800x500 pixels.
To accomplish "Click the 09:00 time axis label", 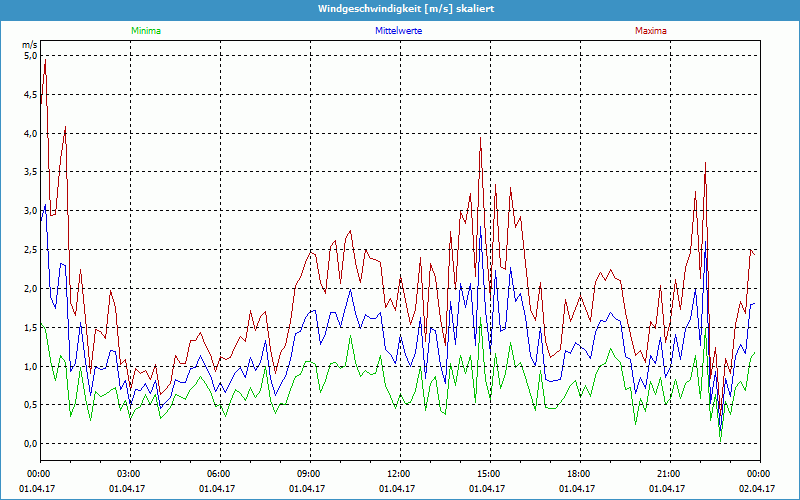I will 309,473.
